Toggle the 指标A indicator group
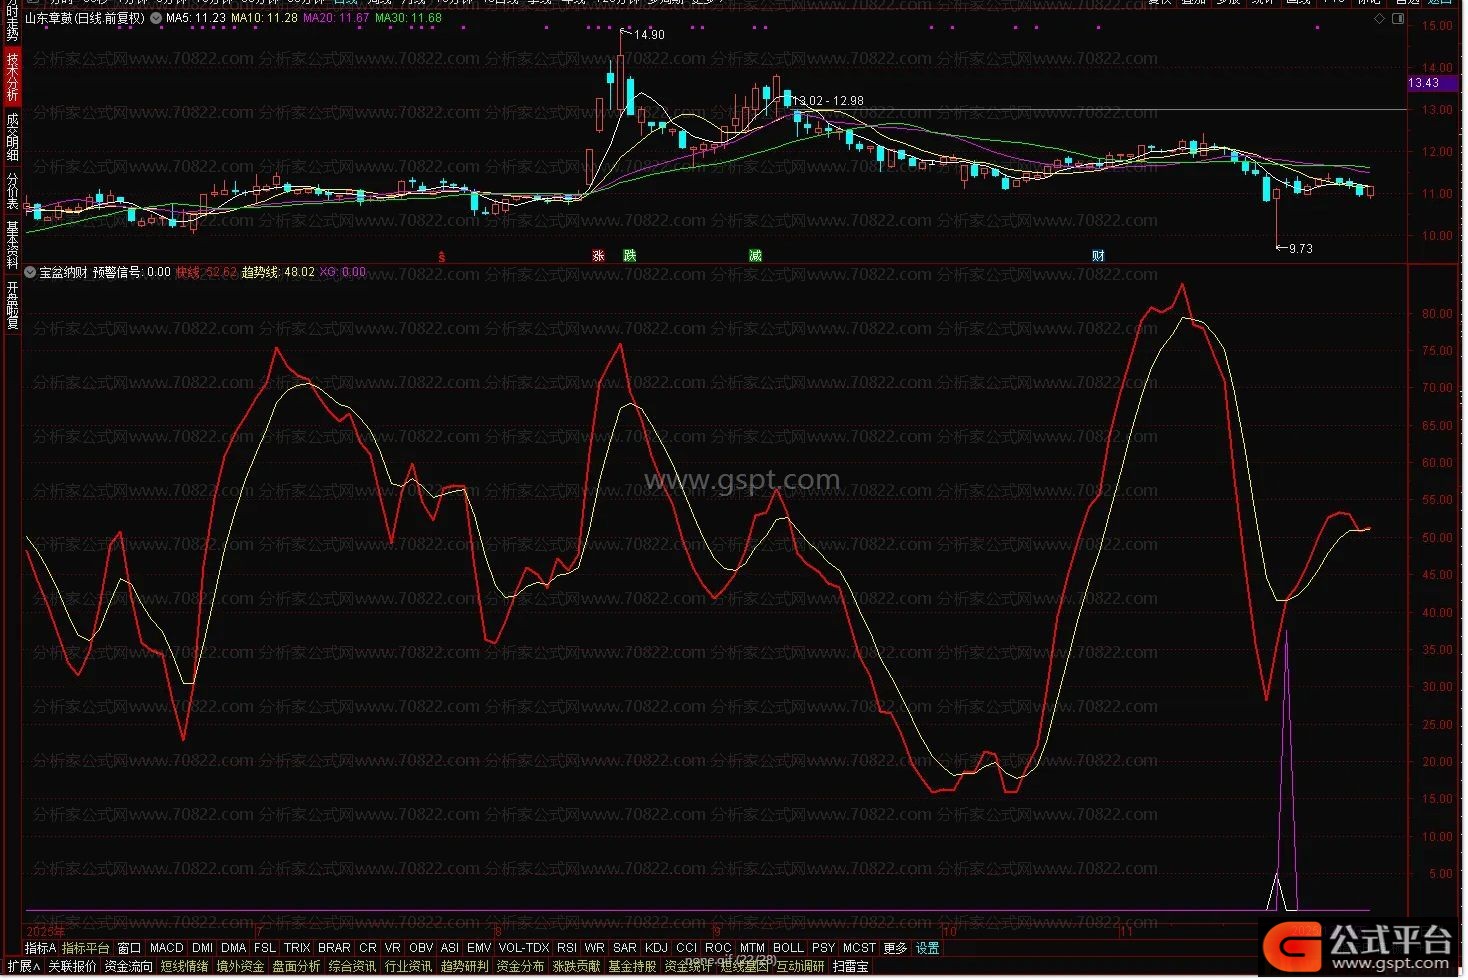Image resolution: width=1468 pixels, height=980 pixels. tap(40, 948)
